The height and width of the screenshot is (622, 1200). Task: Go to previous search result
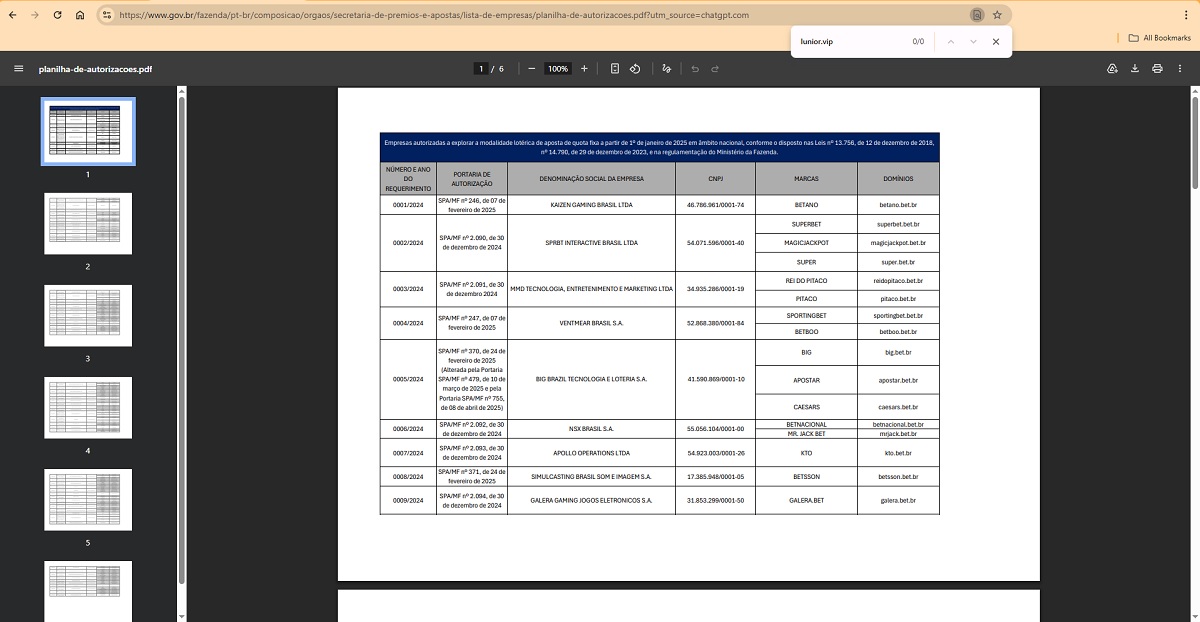[950, 42]
